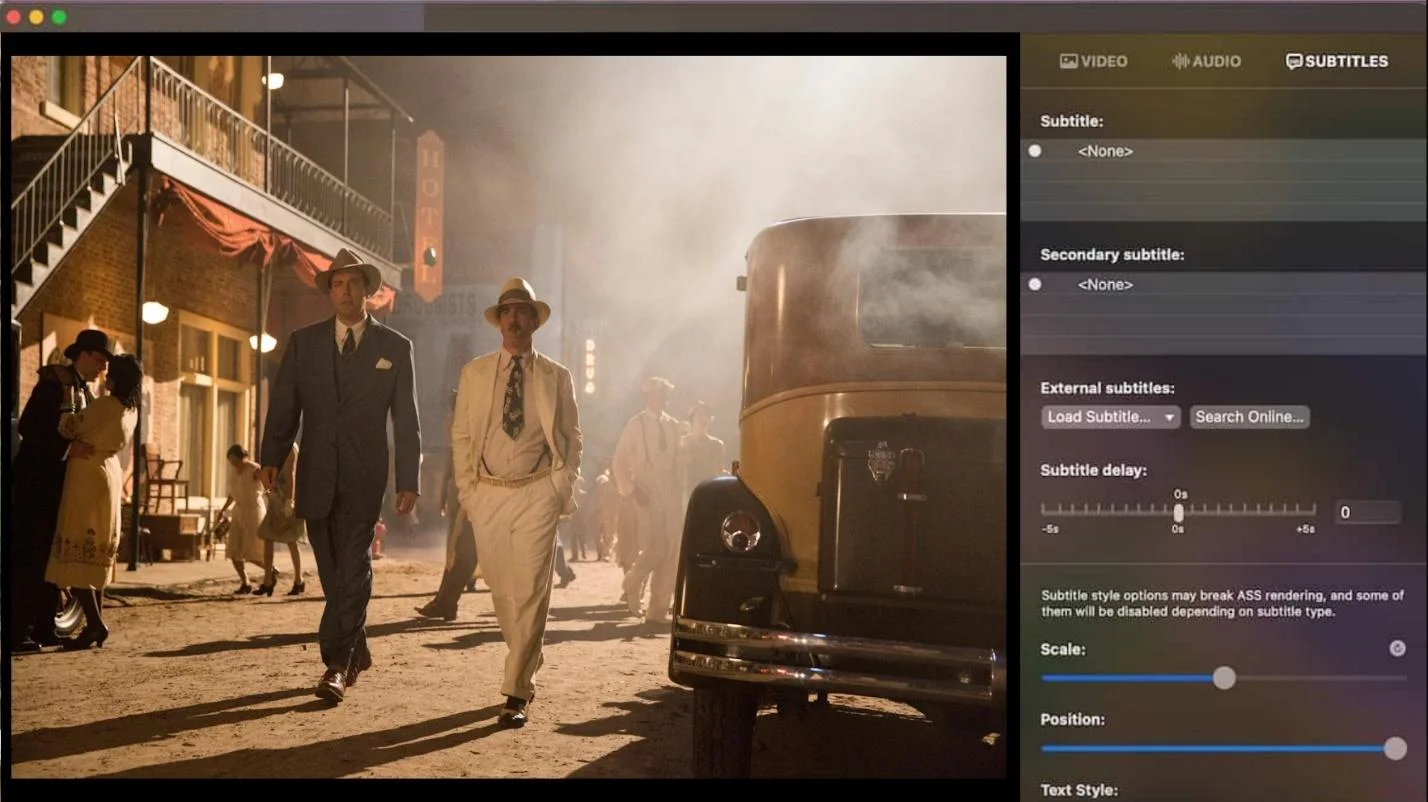Screen dimensions: 1428x802
Task: Switch to the VIDEO tab
Action: click(x=1093, y=61)
